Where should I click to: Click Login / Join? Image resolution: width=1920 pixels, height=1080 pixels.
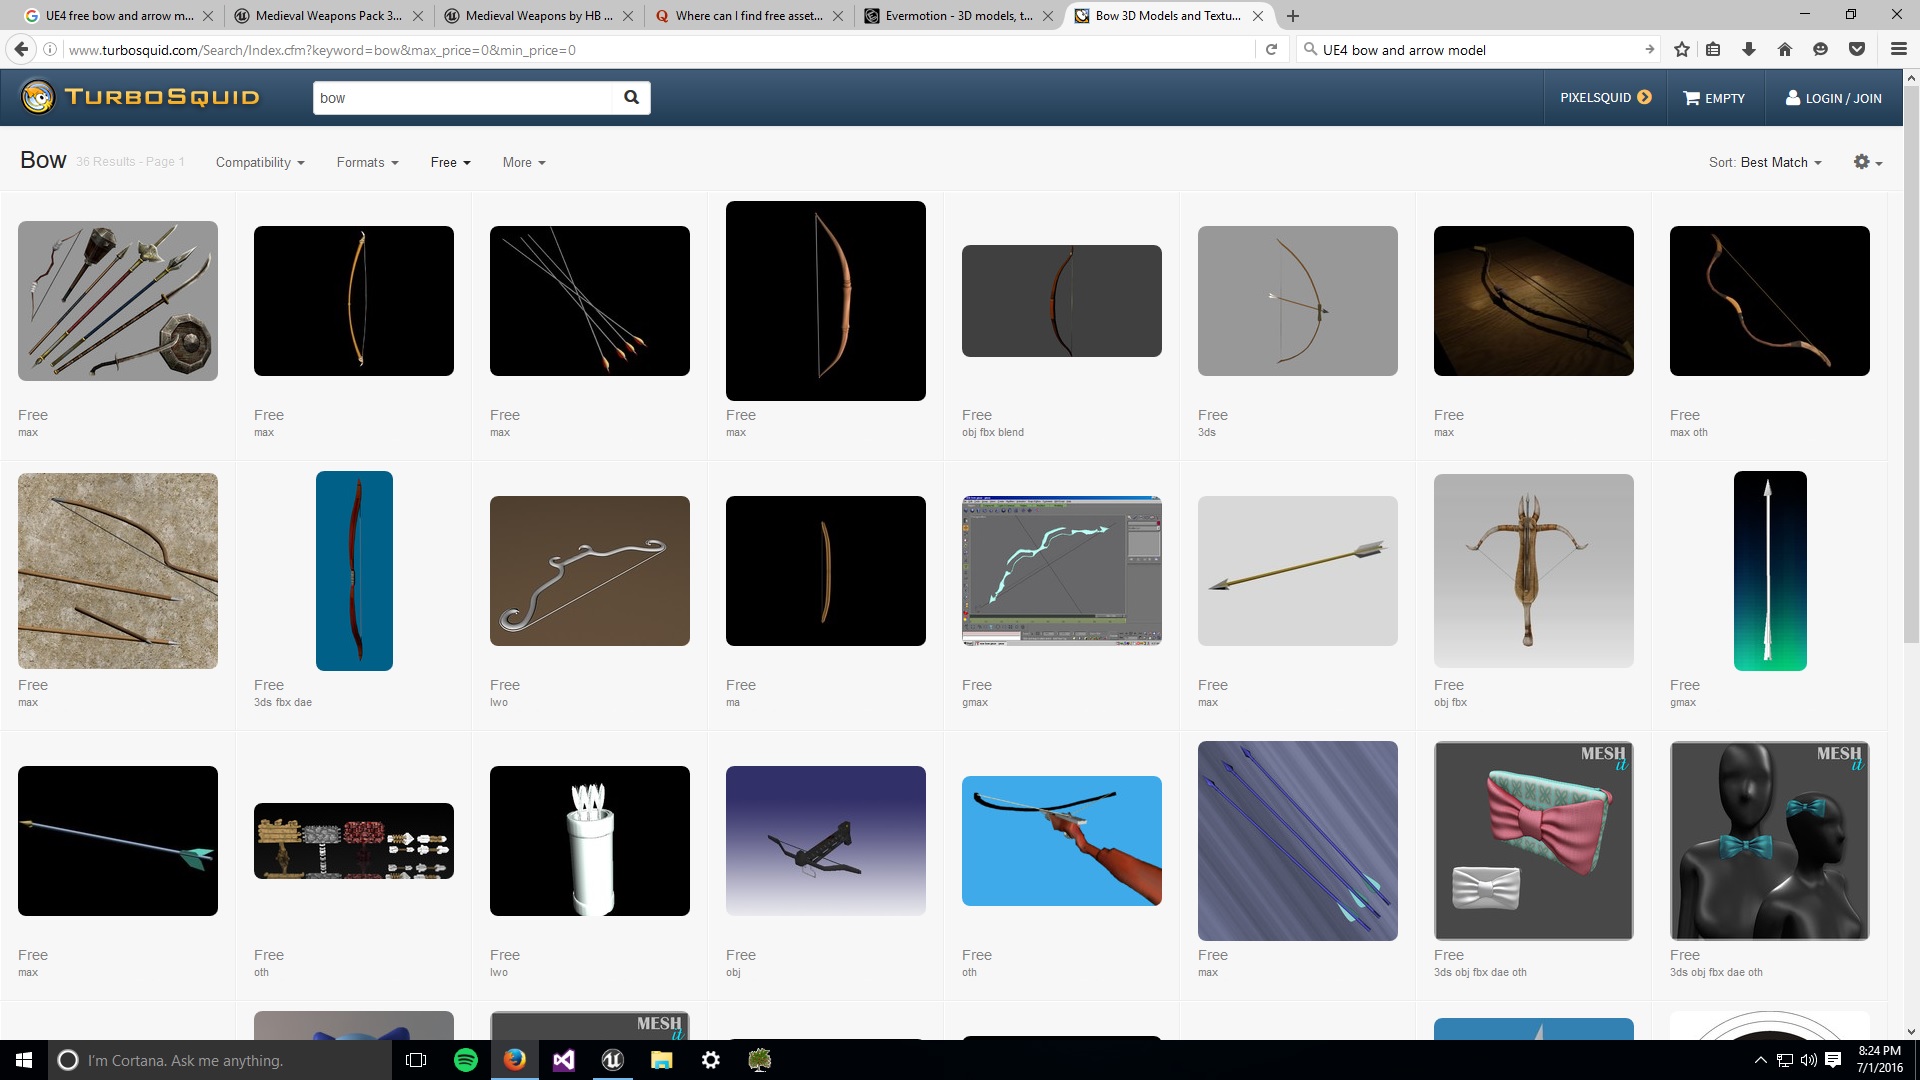point(1834,98)
